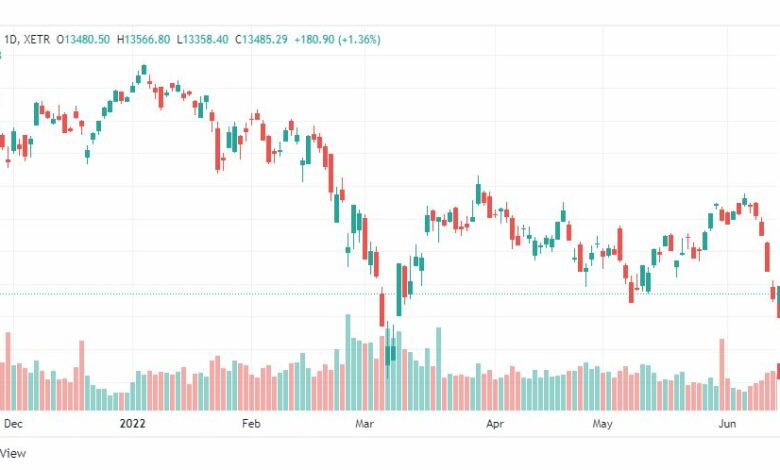The width and height of the screenshot is (780, 470).
Task: Click the Feb label on time axis
Action: 251,424
